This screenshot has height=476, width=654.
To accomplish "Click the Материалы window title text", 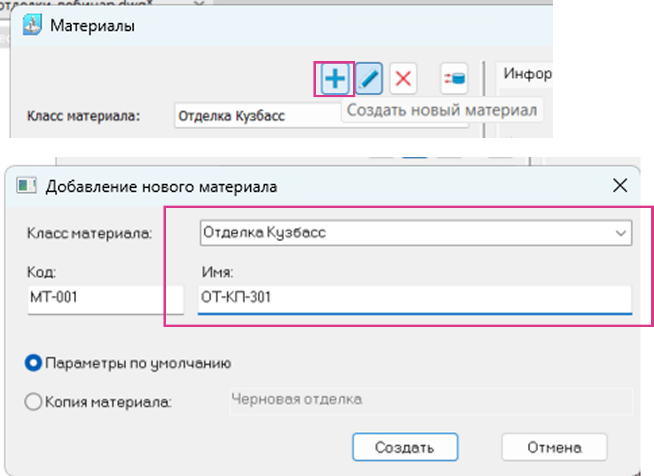I will pyautogui.click(x=92, y=26).
